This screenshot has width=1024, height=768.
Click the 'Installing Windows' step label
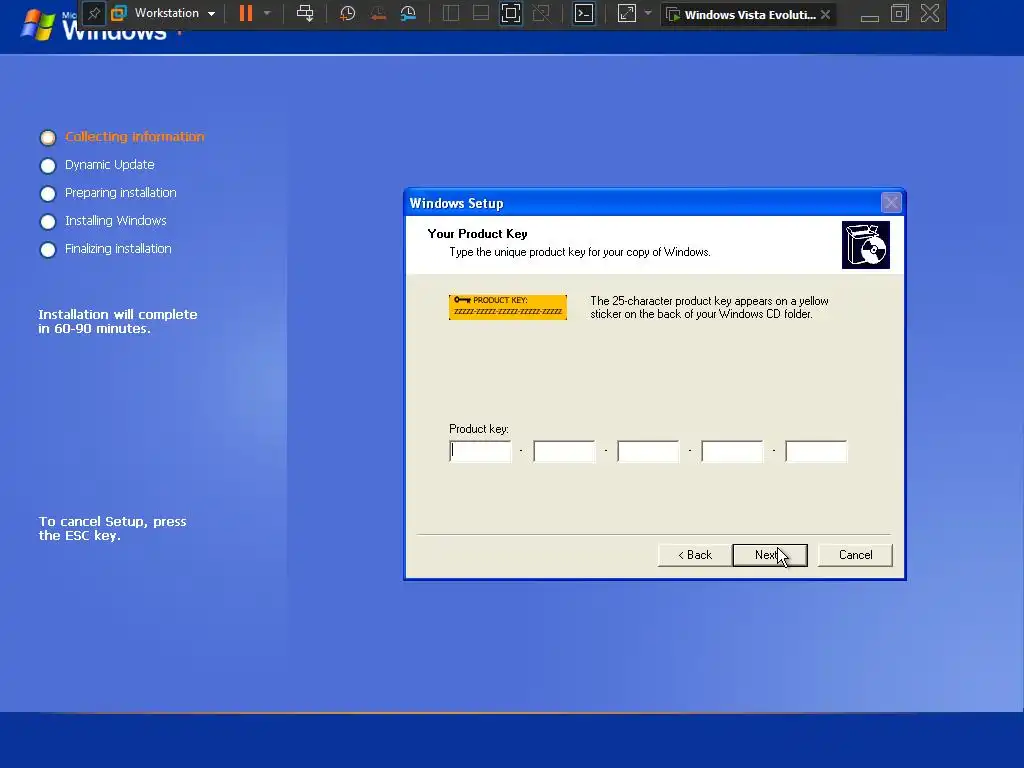click(116, 221)
